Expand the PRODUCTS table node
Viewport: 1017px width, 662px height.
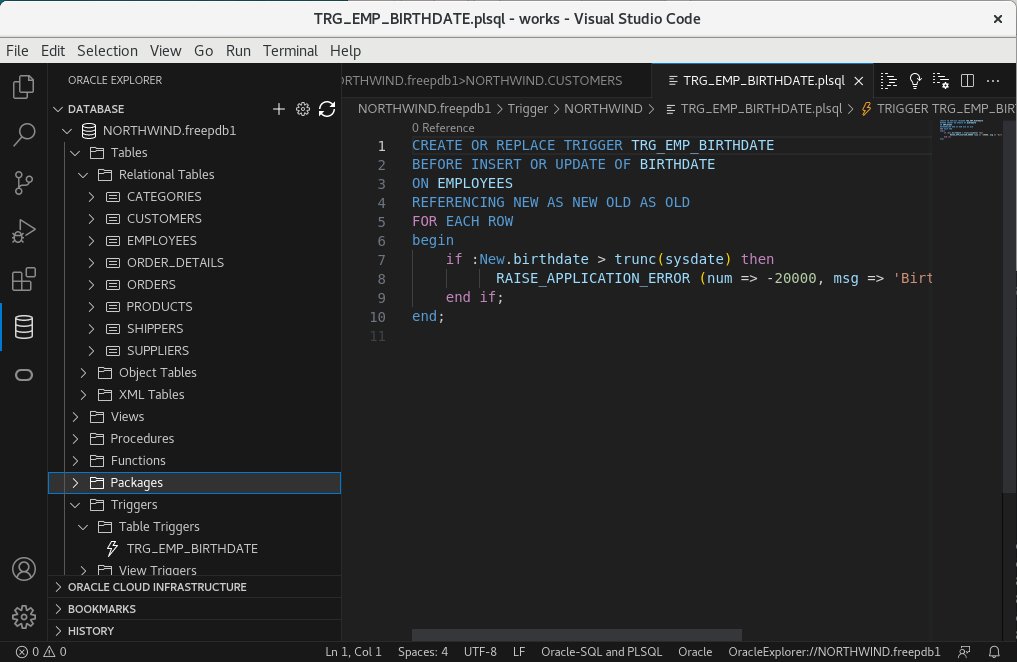[x=91, y=307]
